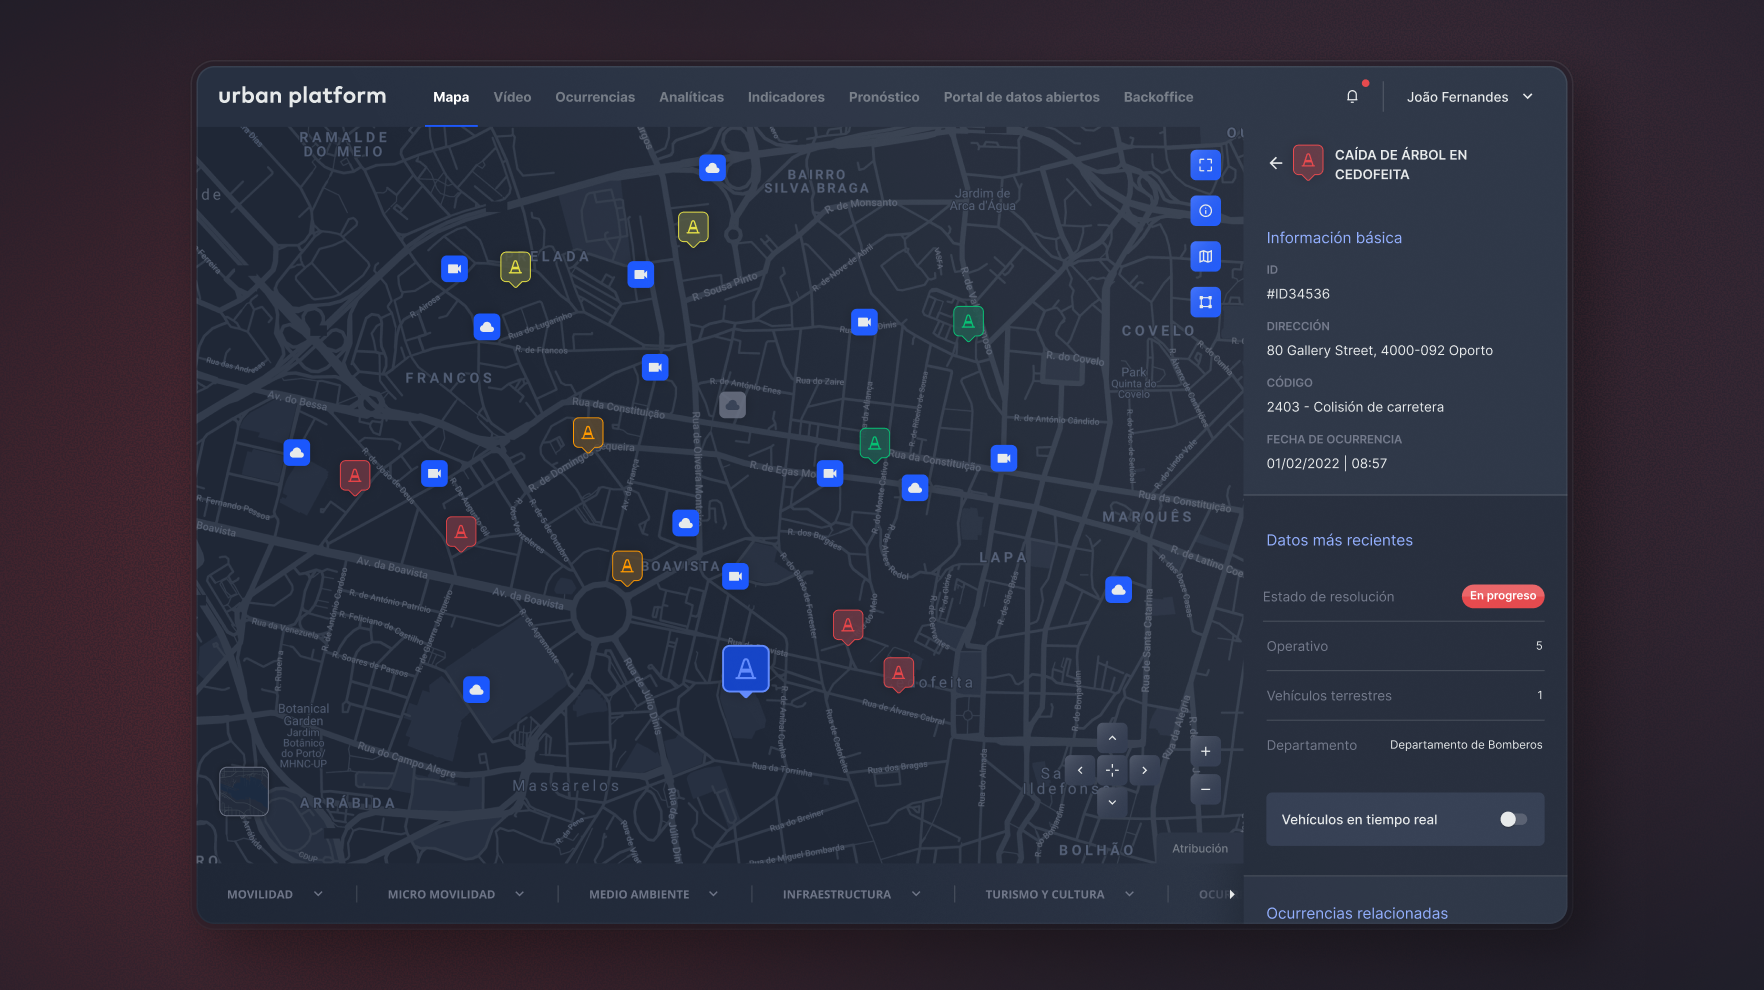The width and height of the screenshot is (1764, 990).
Task: Recenter map with the crosshair button
Action: point(1112,770)
